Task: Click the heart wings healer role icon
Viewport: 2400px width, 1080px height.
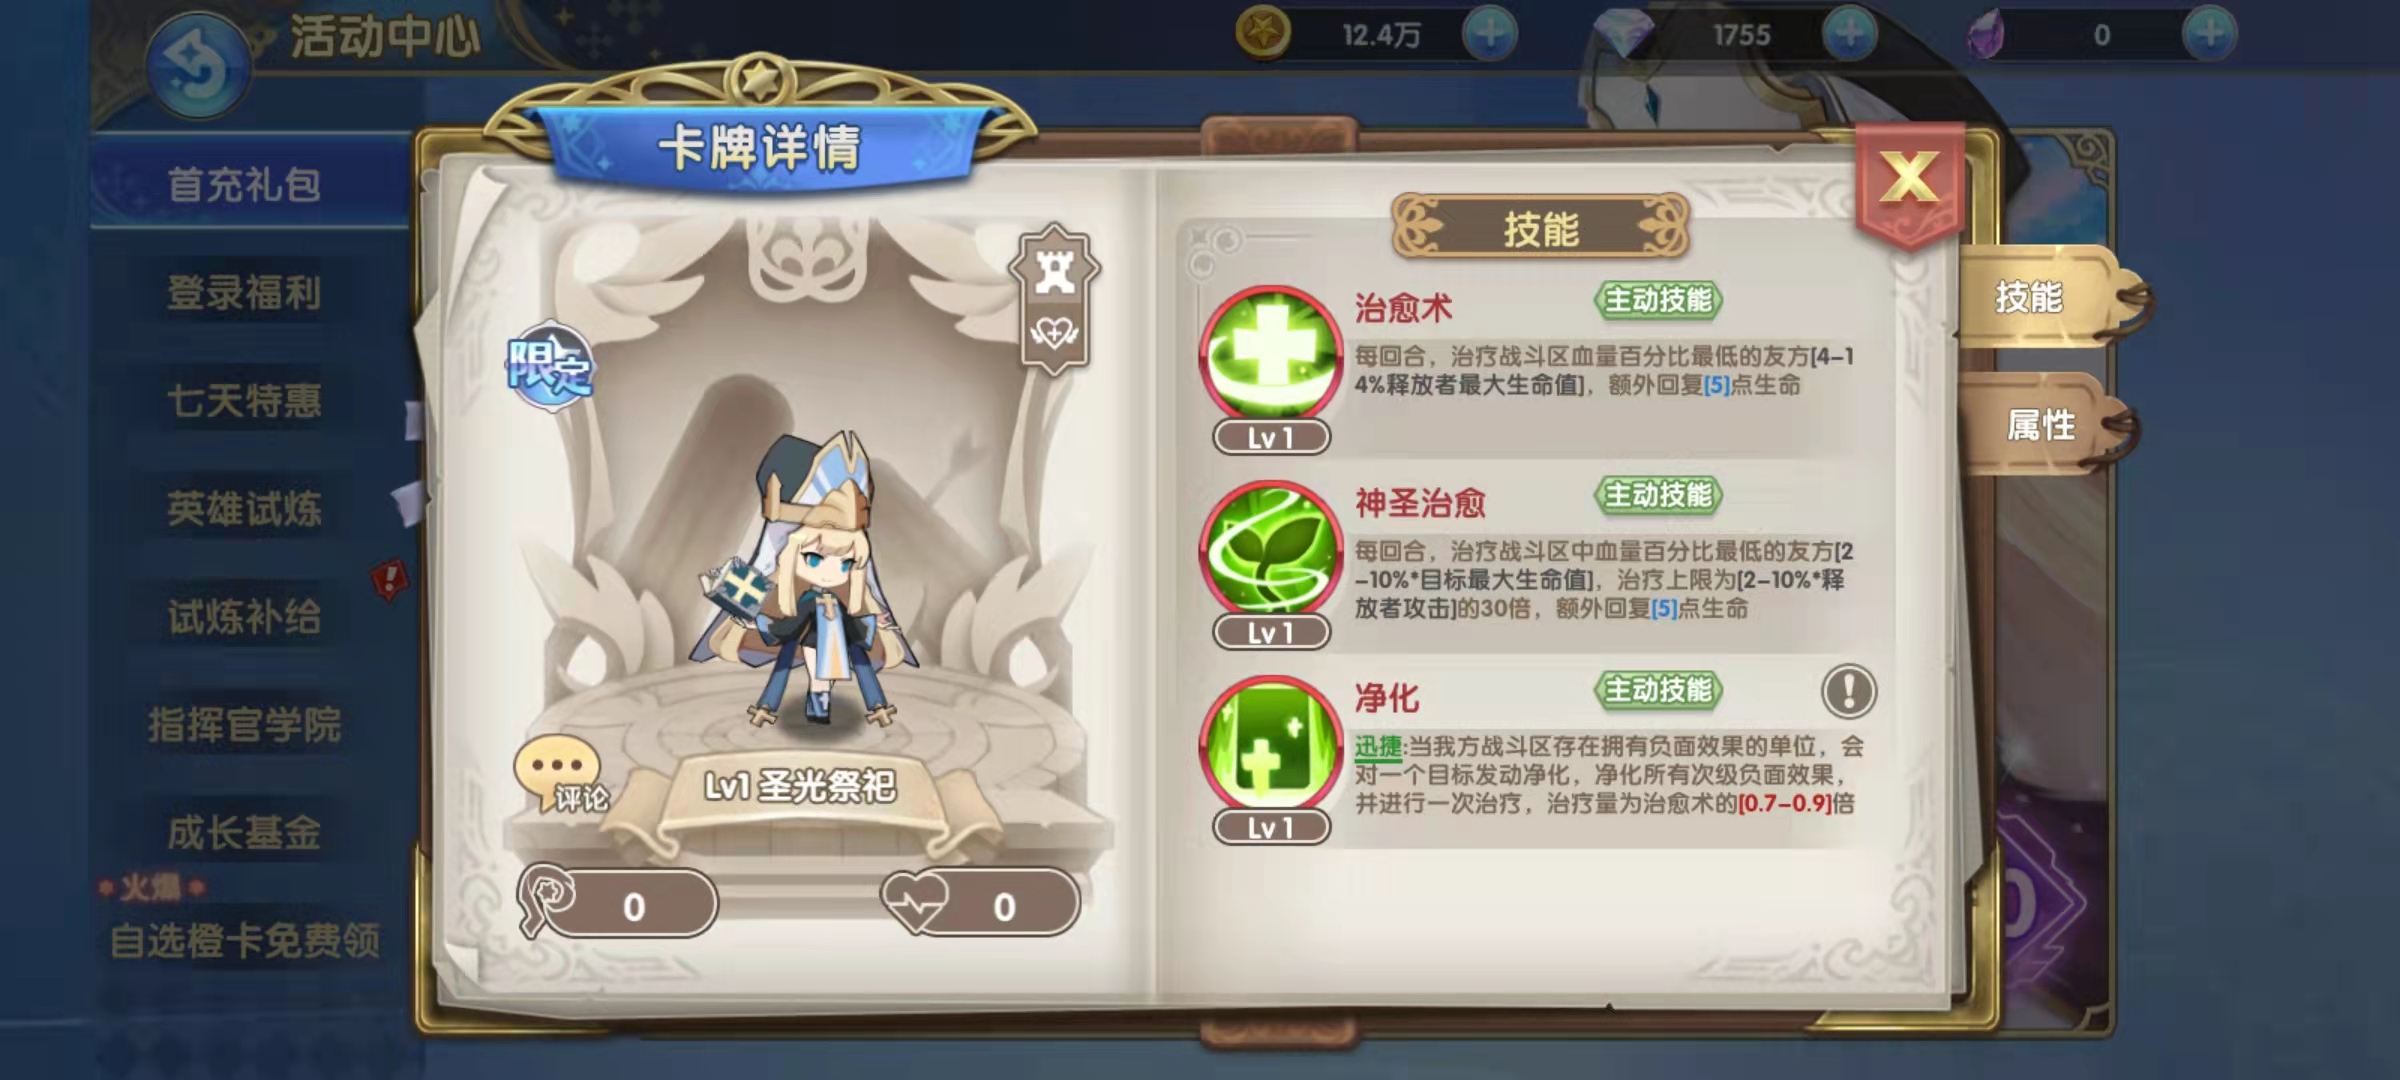Action: tap(1055, 332)
